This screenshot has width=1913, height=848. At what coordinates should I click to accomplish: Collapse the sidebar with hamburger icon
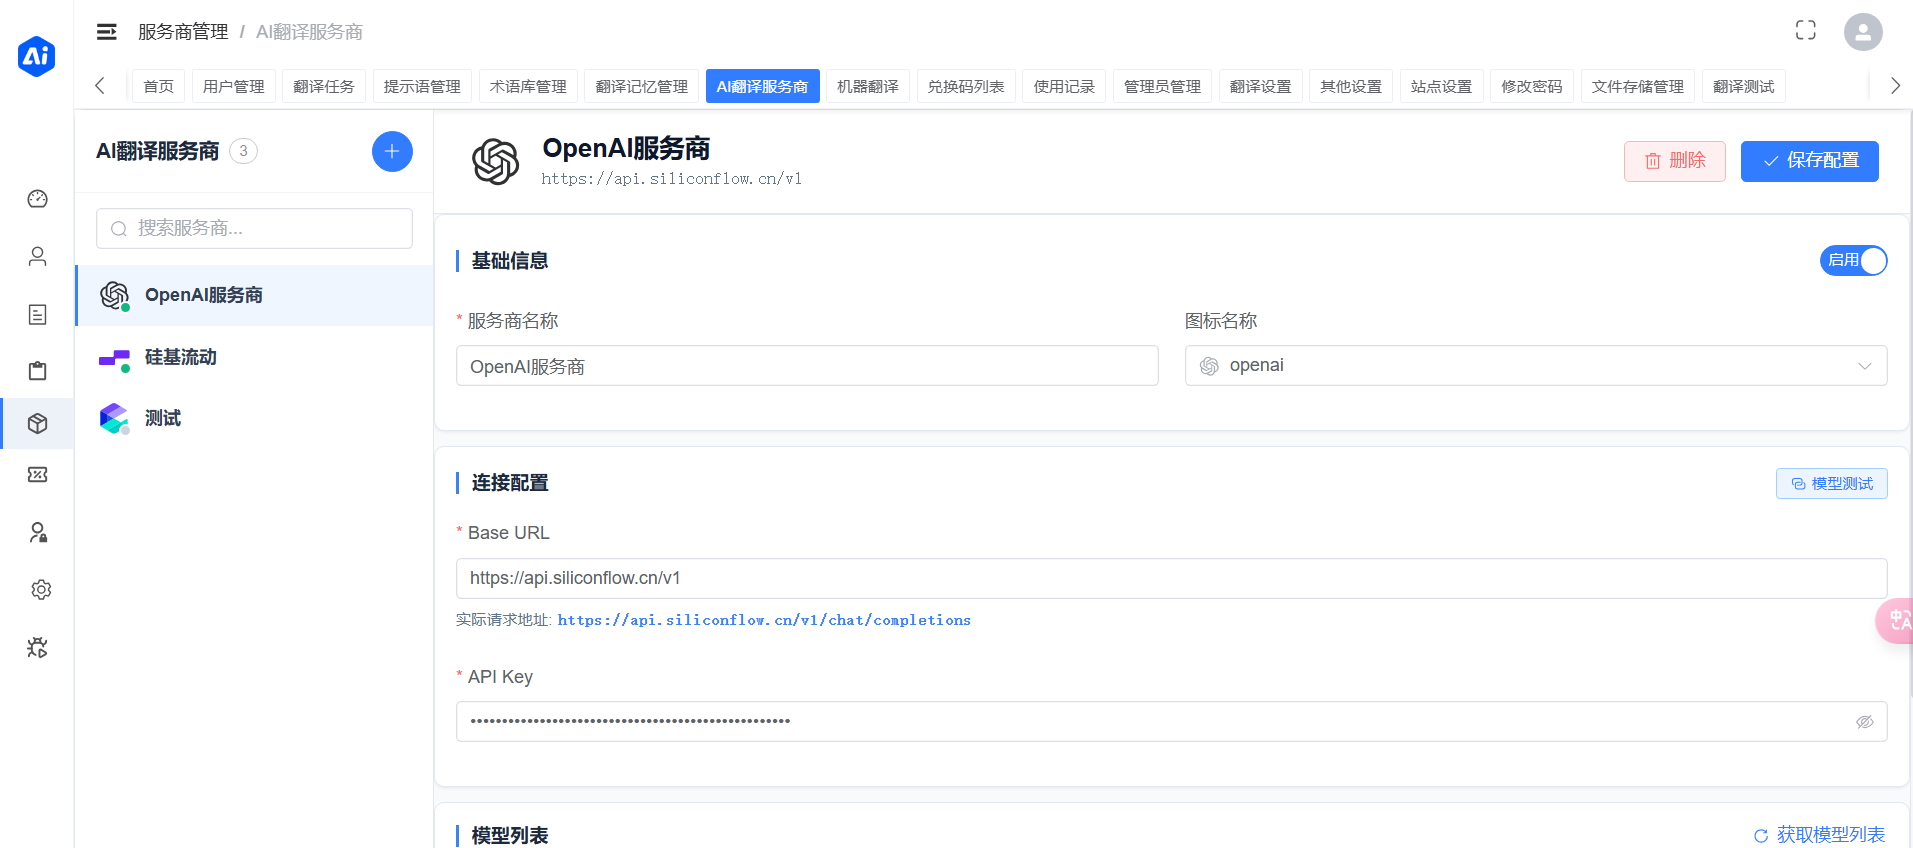pos(106,32)
